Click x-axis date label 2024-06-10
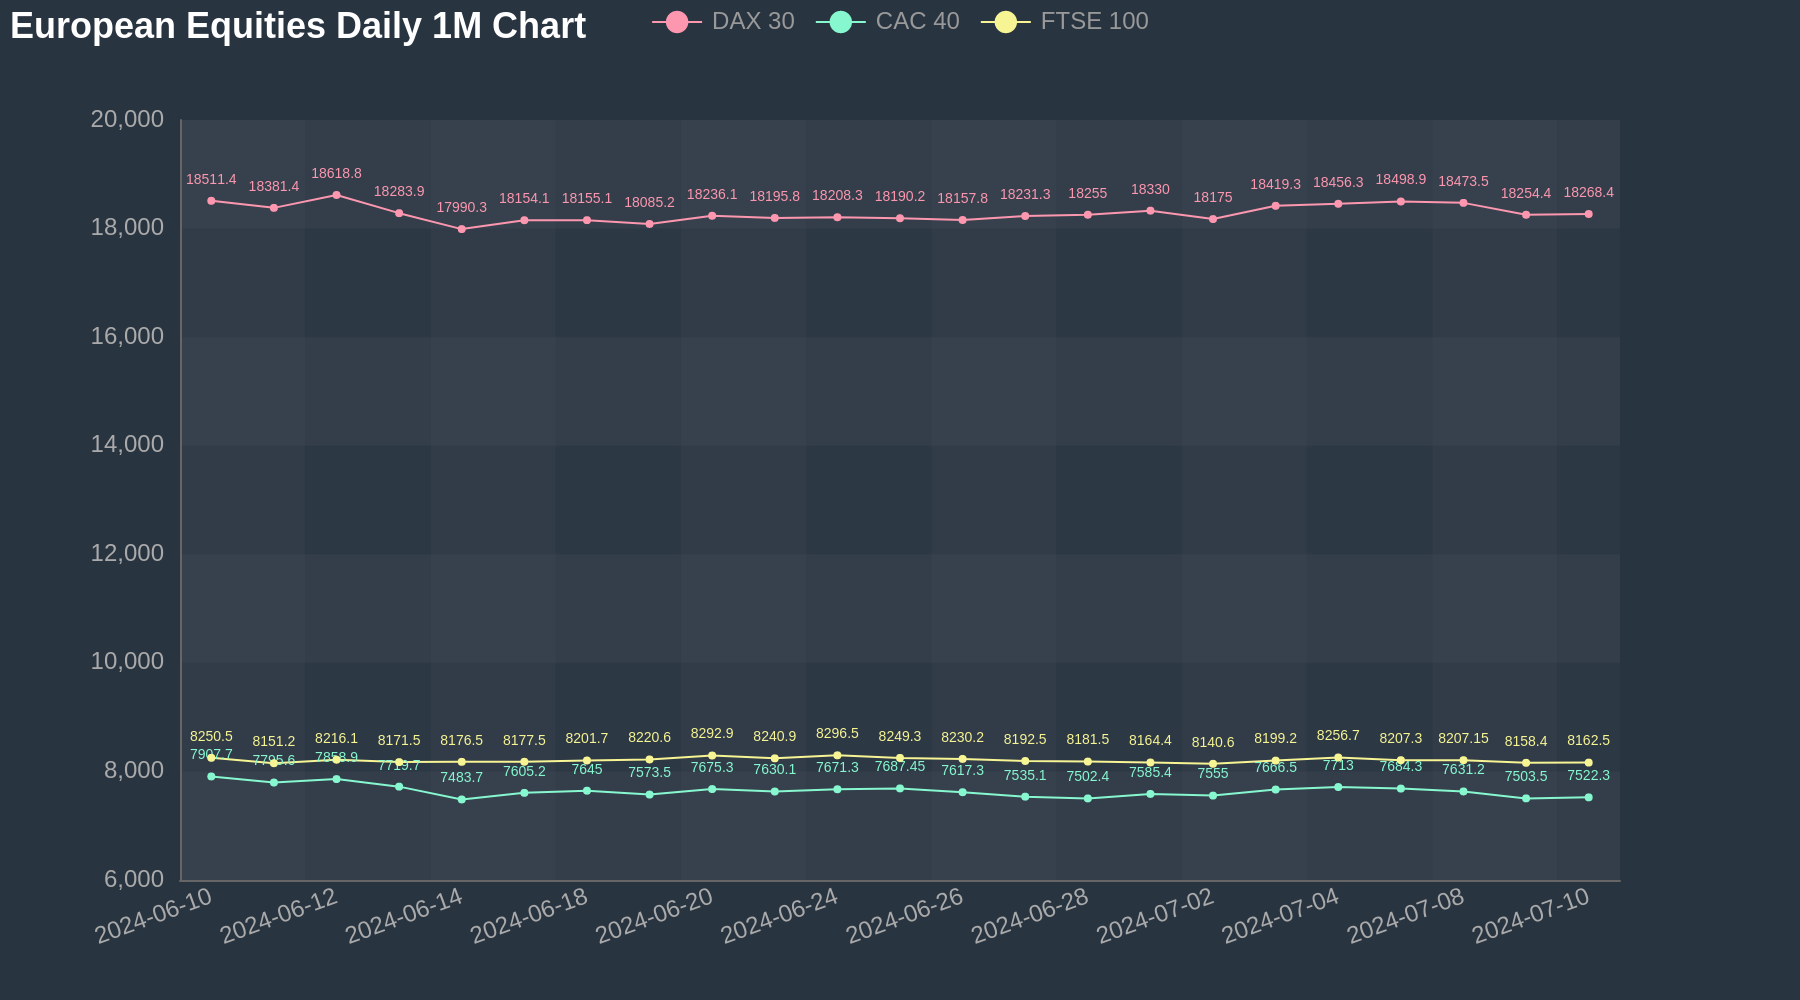This screenshot has width=1800, height=1000. click(x=154, y=915)
